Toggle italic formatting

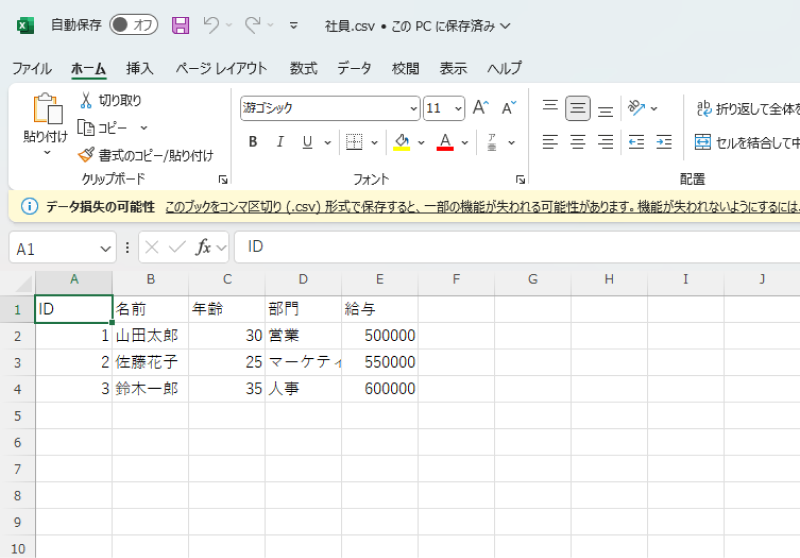pos(280,142)
